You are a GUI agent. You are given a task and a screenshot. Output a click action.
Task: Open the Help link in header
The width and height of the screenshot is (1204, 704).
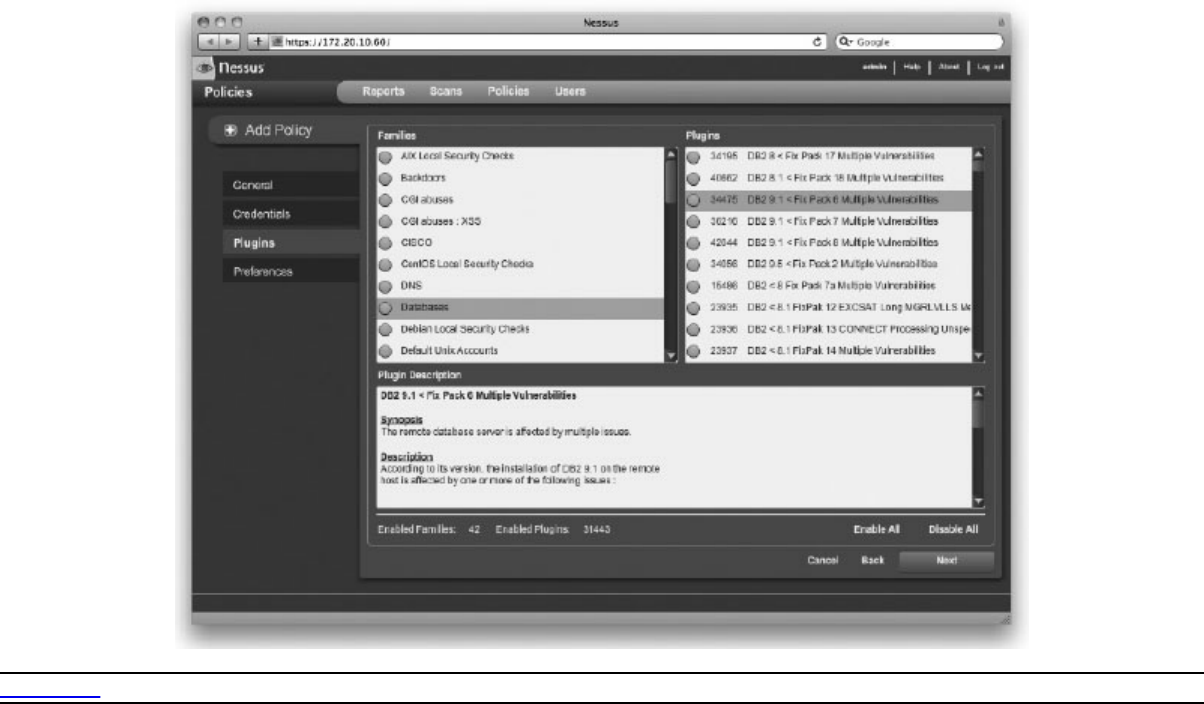[x=911, y=68]
